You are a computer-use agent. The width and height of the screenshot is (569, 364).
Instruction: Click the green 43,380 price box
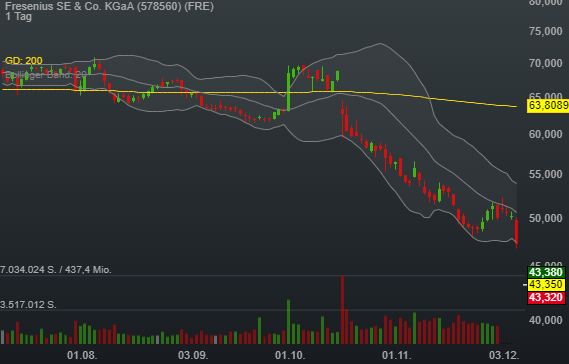[546, 272]
